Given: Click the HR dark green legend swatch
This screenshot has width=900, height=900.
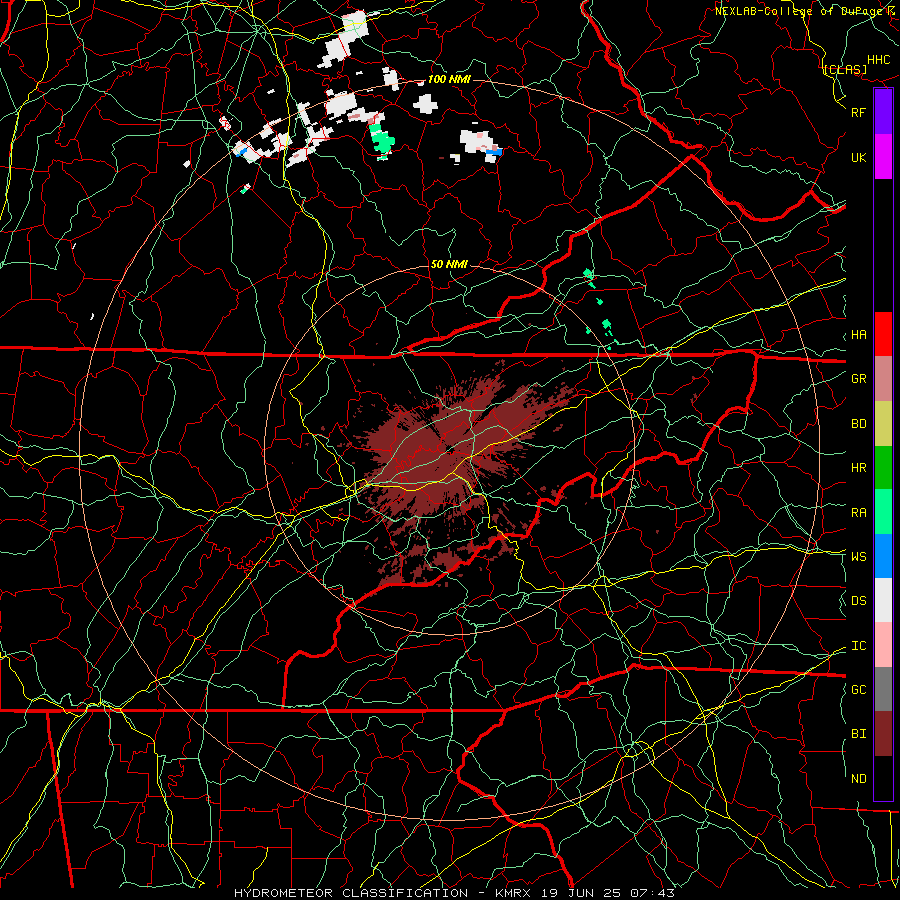Looking at the screenshot, I should [x=883, y=467].
